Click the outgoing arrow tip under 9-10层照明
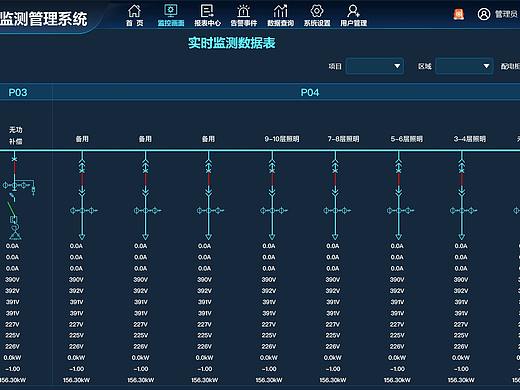This screenshot has width=520, height=390. pos(272,237)
